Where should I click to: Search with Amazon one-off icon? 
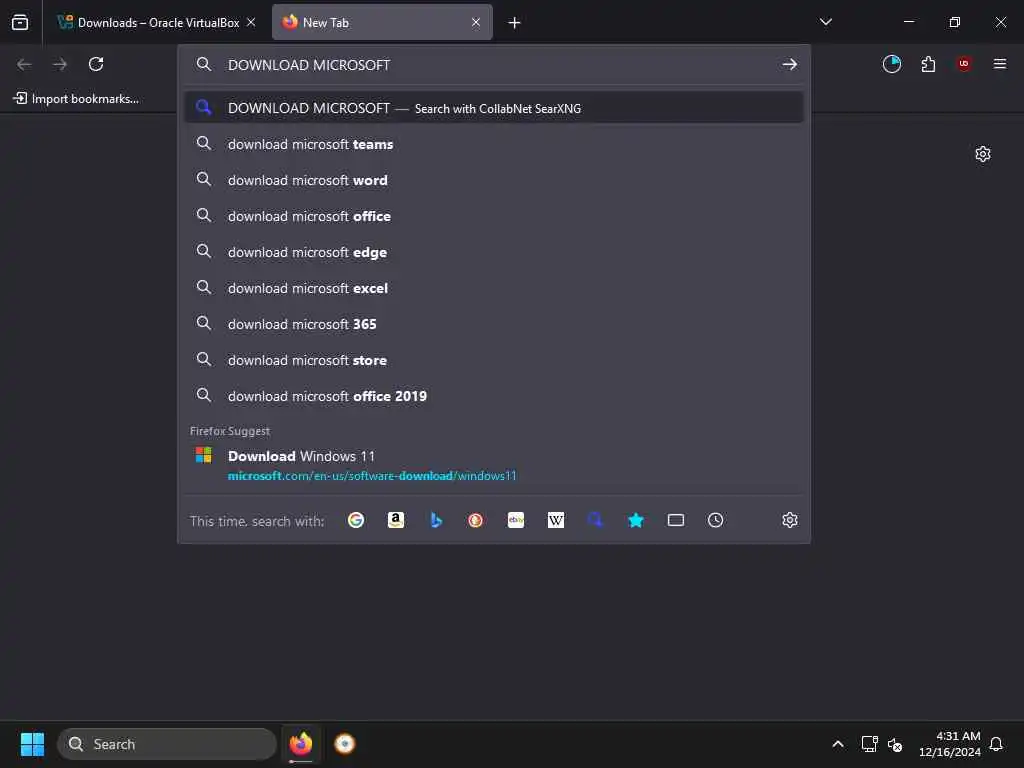pyautogui.click(x=396, y=520)
